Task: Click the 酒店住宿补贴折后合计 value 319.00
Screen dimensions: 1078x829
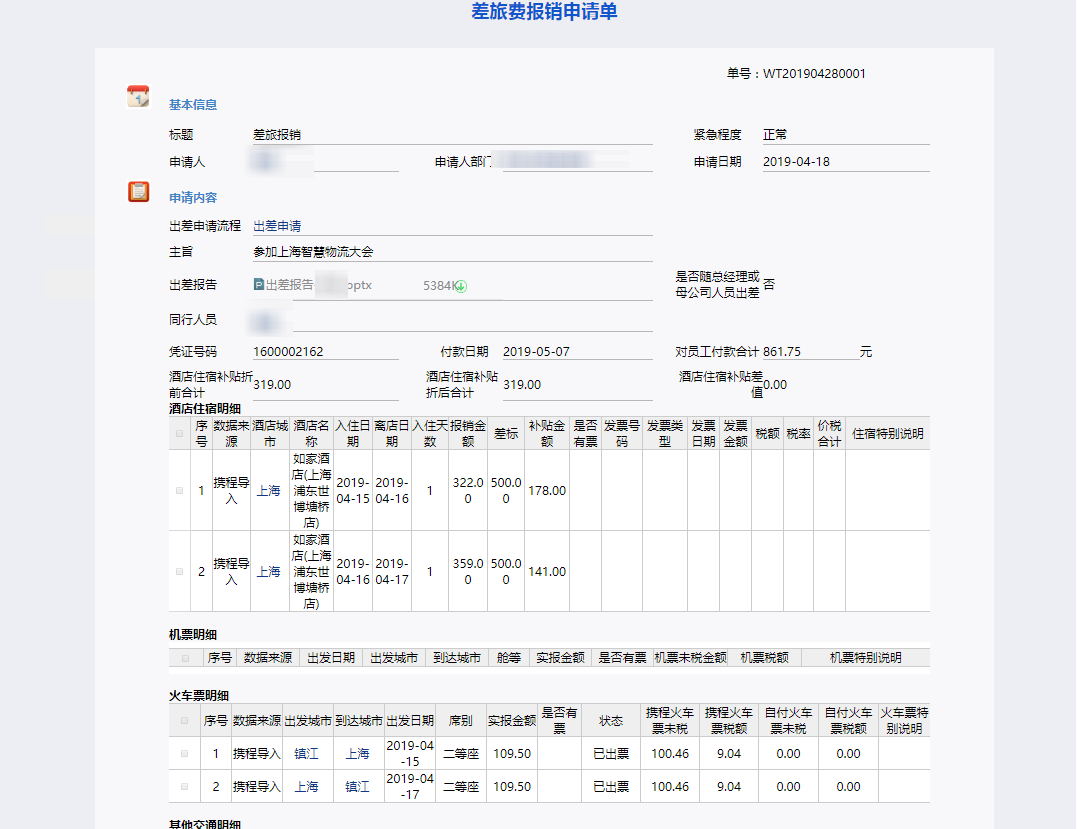Action: coord(522,385)
